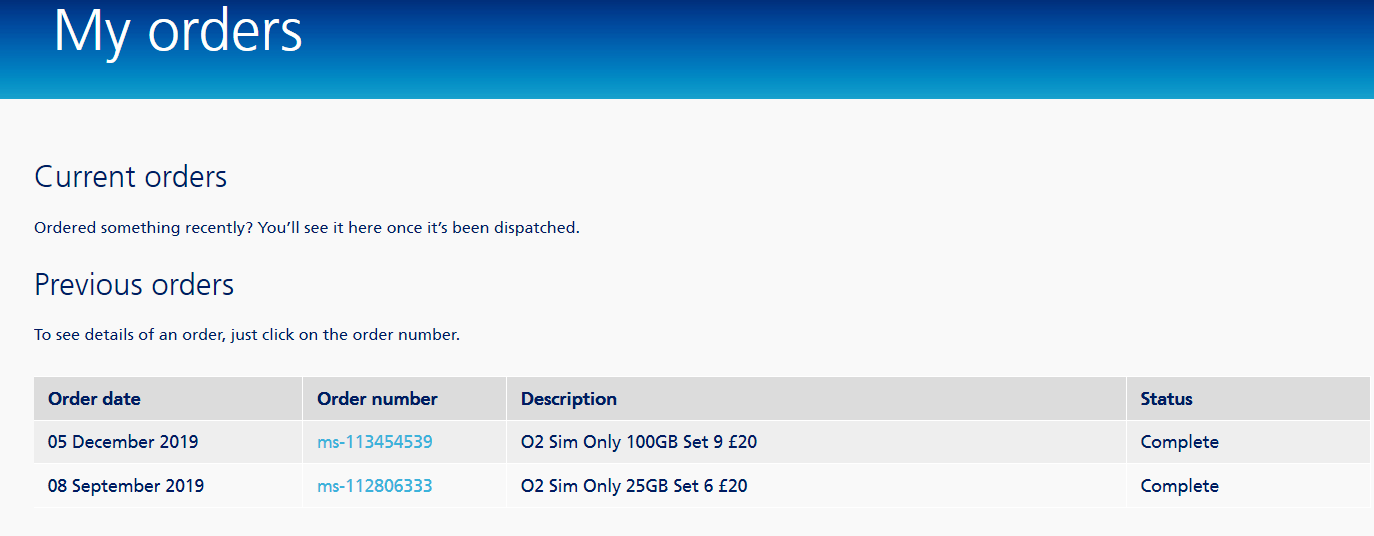Image resolution: width=1374 pixels, height=536 pixels.
Task: Click the blue header banner background
Action: coord(850,48)
